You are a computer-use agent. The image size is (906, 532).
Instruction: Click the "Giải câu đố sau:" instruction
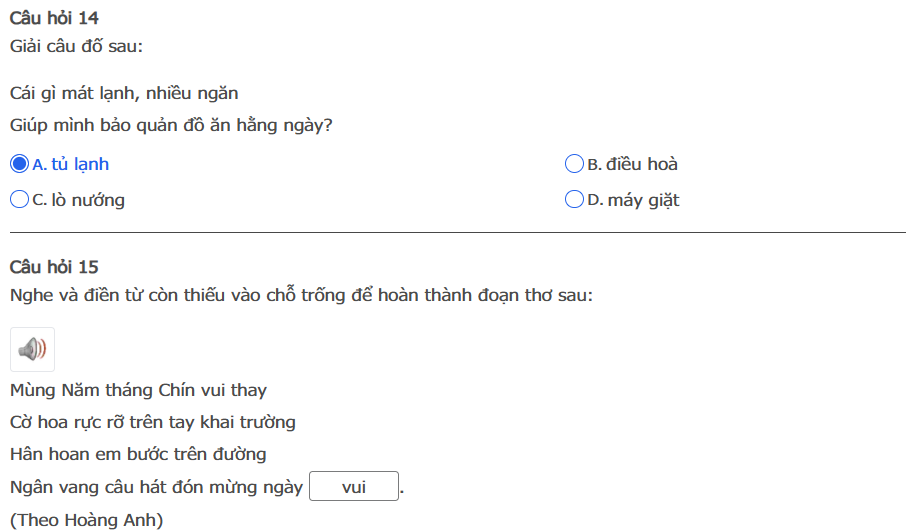[76, 46]
